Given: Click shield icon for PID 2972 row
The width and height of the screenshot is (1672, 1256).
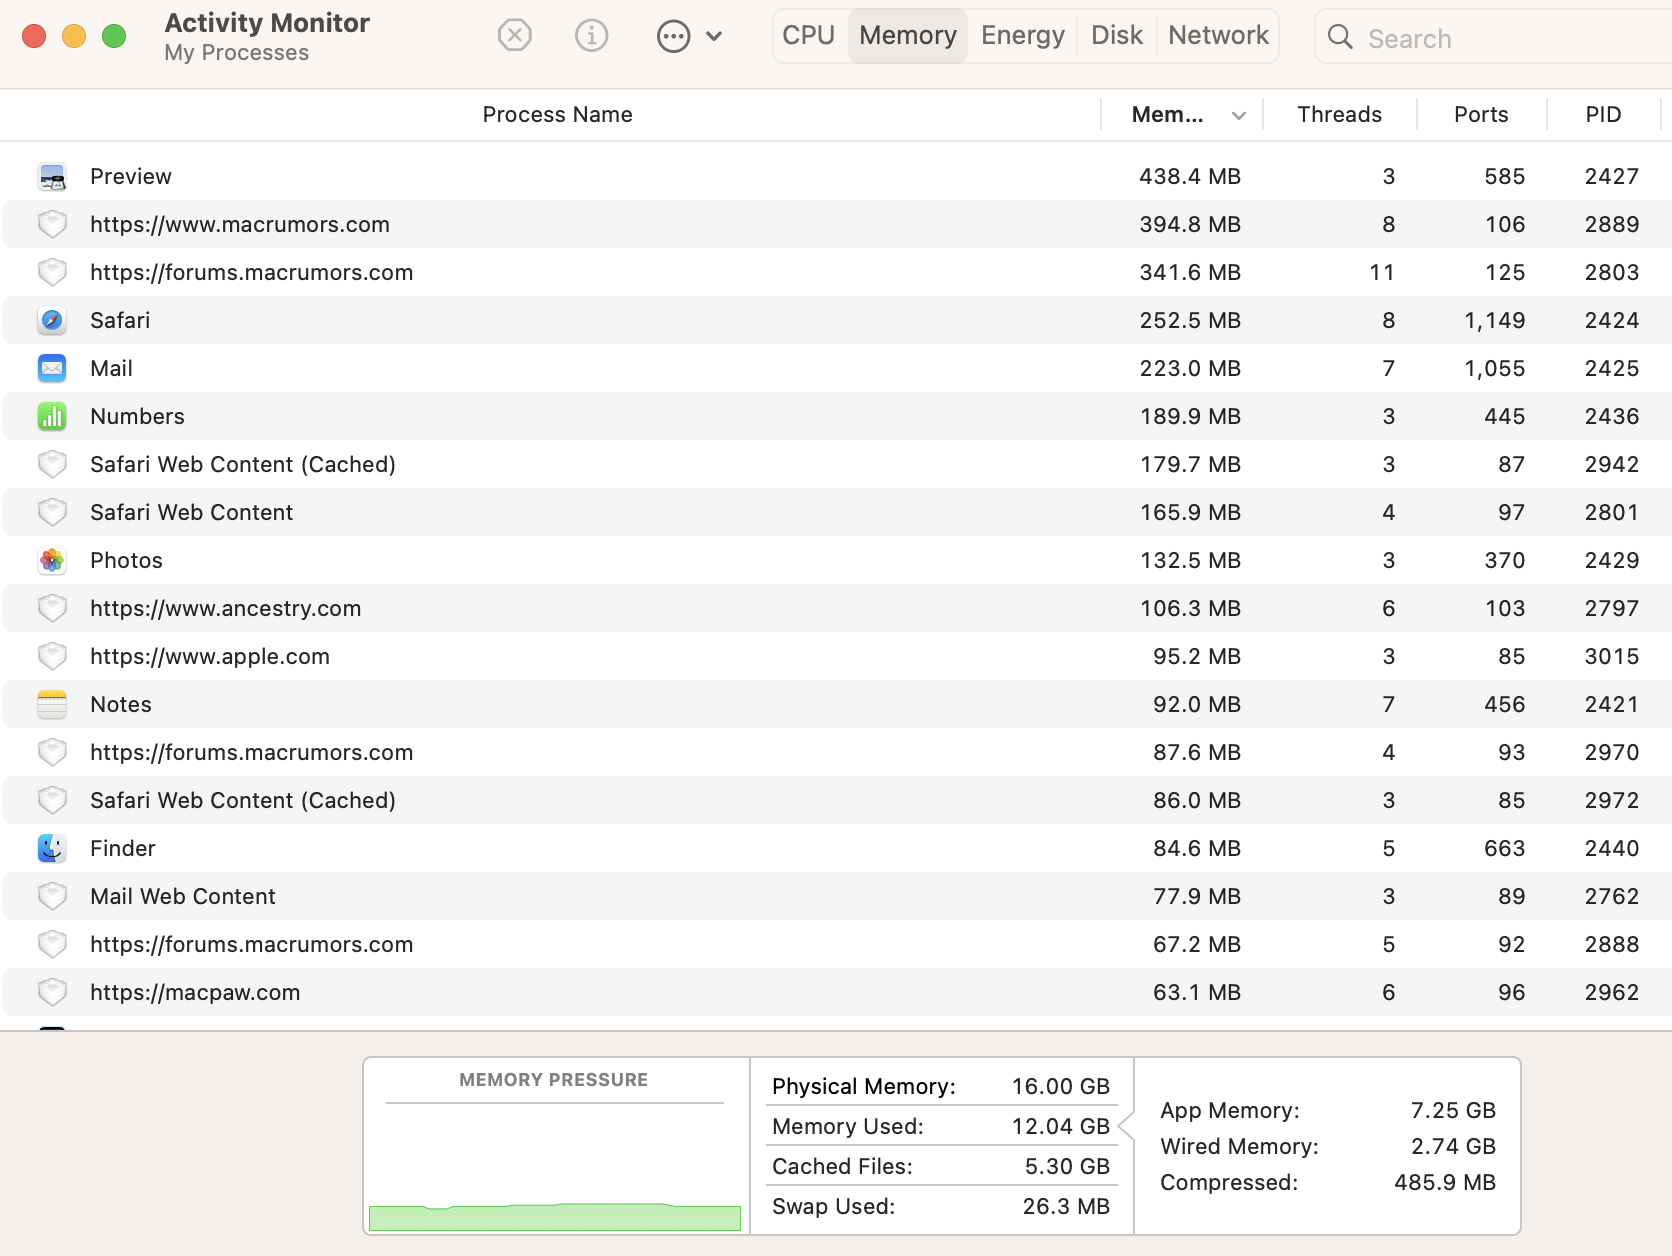Looking at the screenshot, I should pos(52,800).
